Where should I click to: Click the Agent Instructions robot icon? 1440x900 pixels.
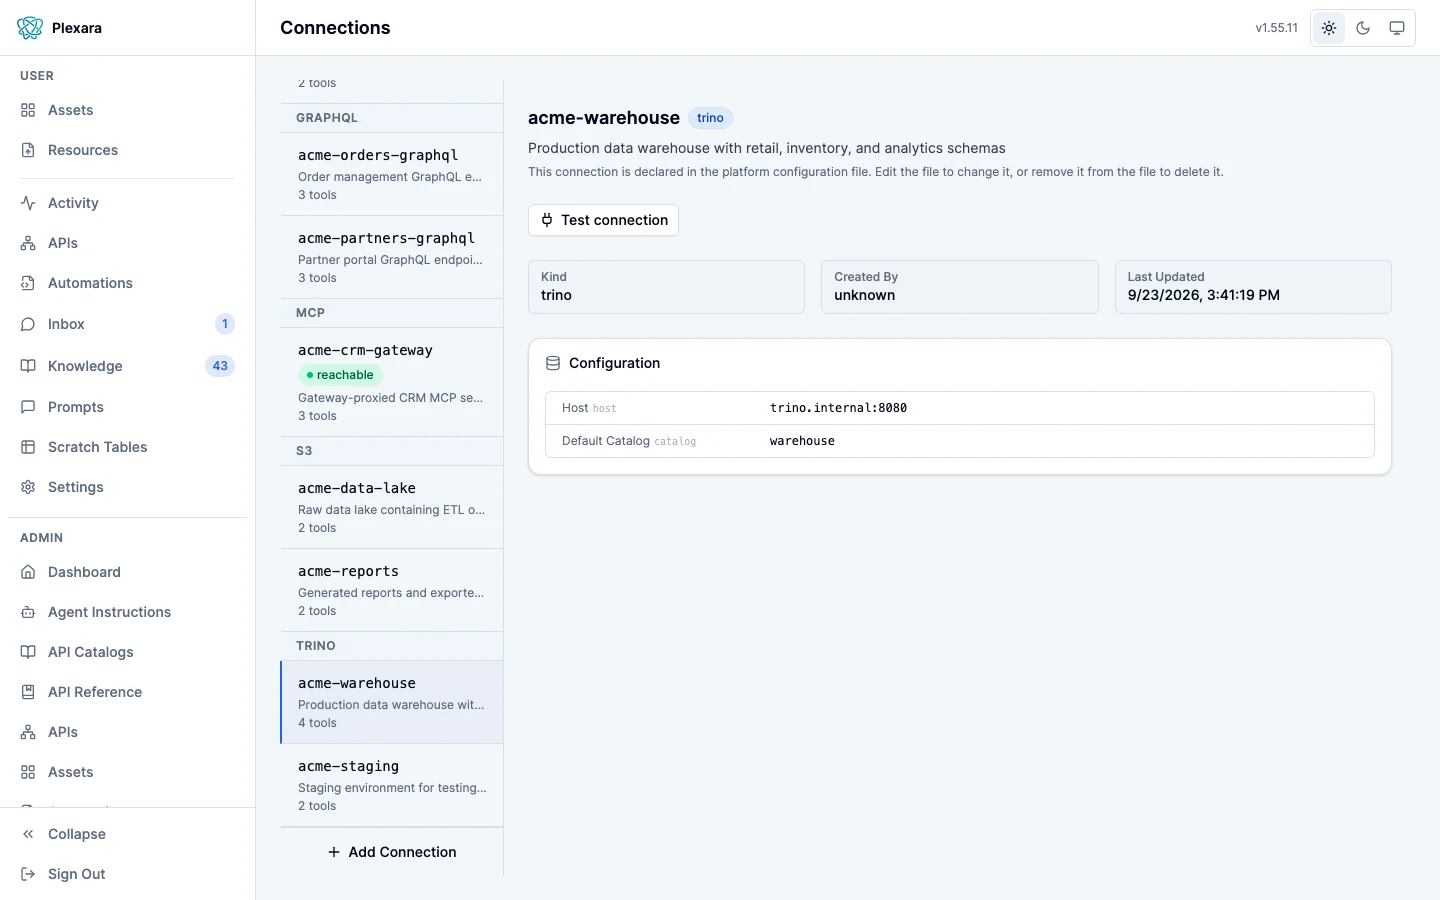pos(28,612)
